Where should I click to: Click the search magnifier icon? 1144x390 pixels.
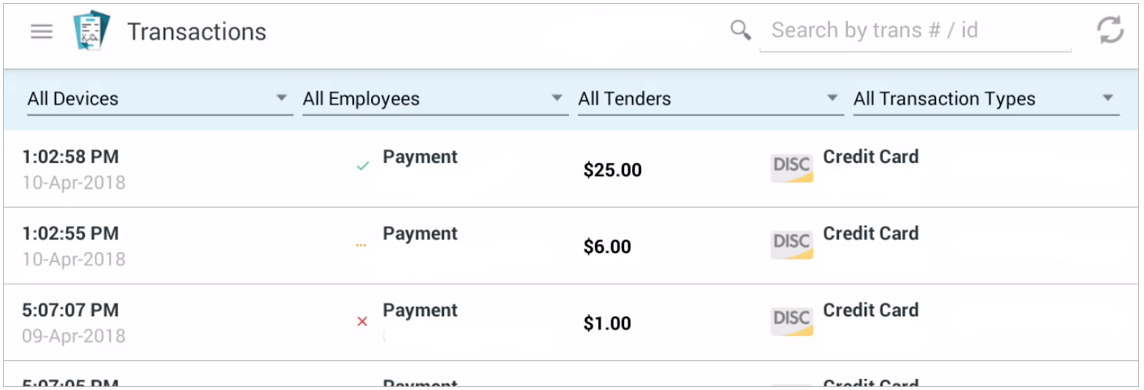click(x=741, y=31)
